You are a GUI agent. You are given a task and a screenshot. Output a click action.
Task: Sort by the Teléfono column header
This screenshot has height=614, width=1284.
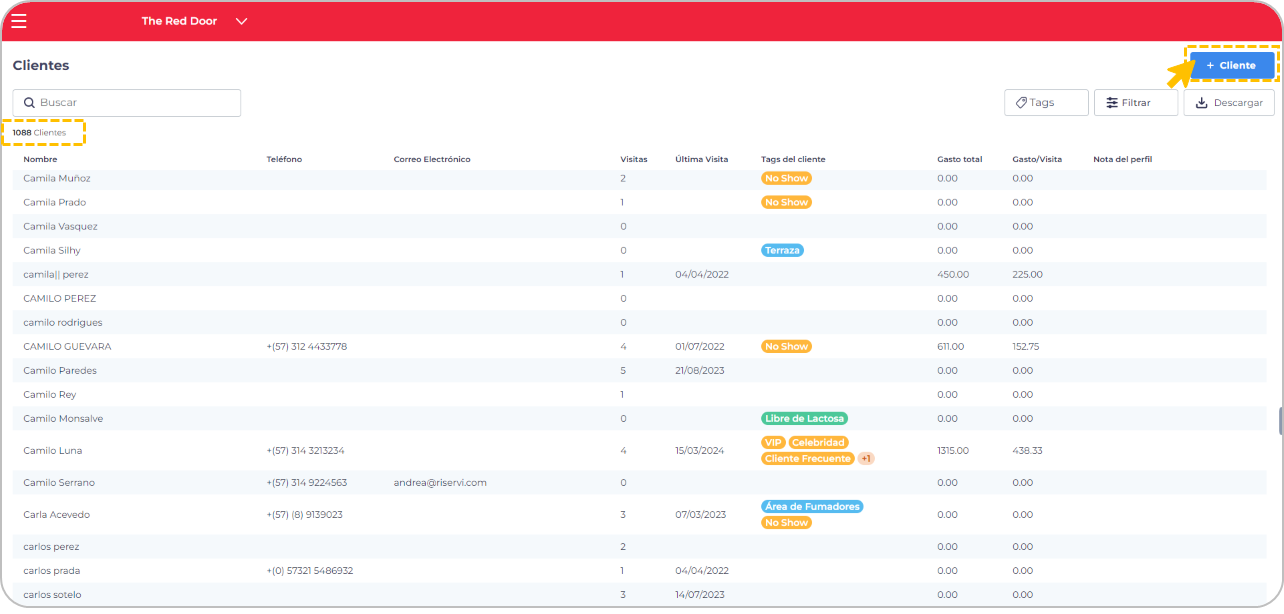[x=284, y=159]
